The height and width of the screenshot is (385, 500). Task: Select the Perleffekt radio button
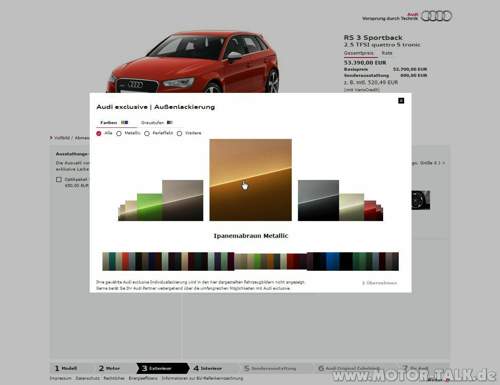147,133
